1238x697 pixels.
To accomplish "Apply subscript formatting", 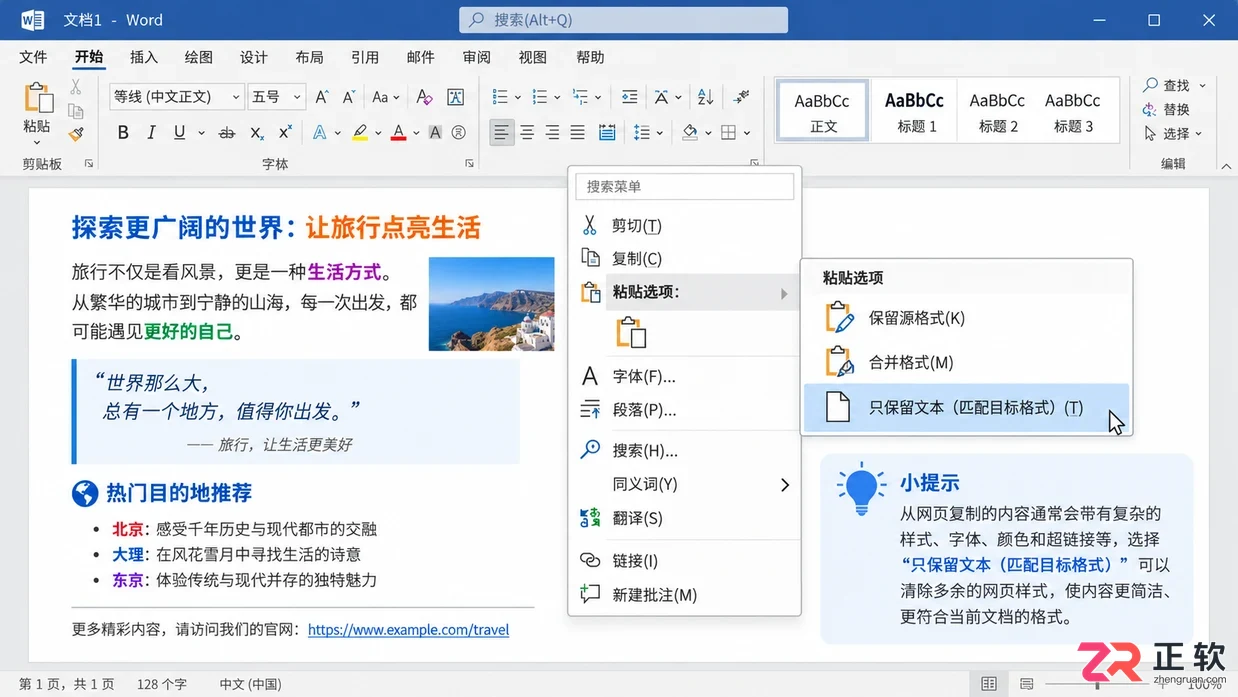I will point(257,132).
